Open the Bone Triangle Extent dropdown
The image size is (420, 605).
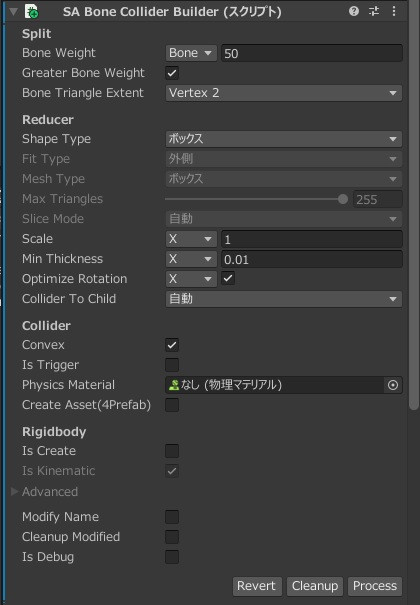click(284, 93)
